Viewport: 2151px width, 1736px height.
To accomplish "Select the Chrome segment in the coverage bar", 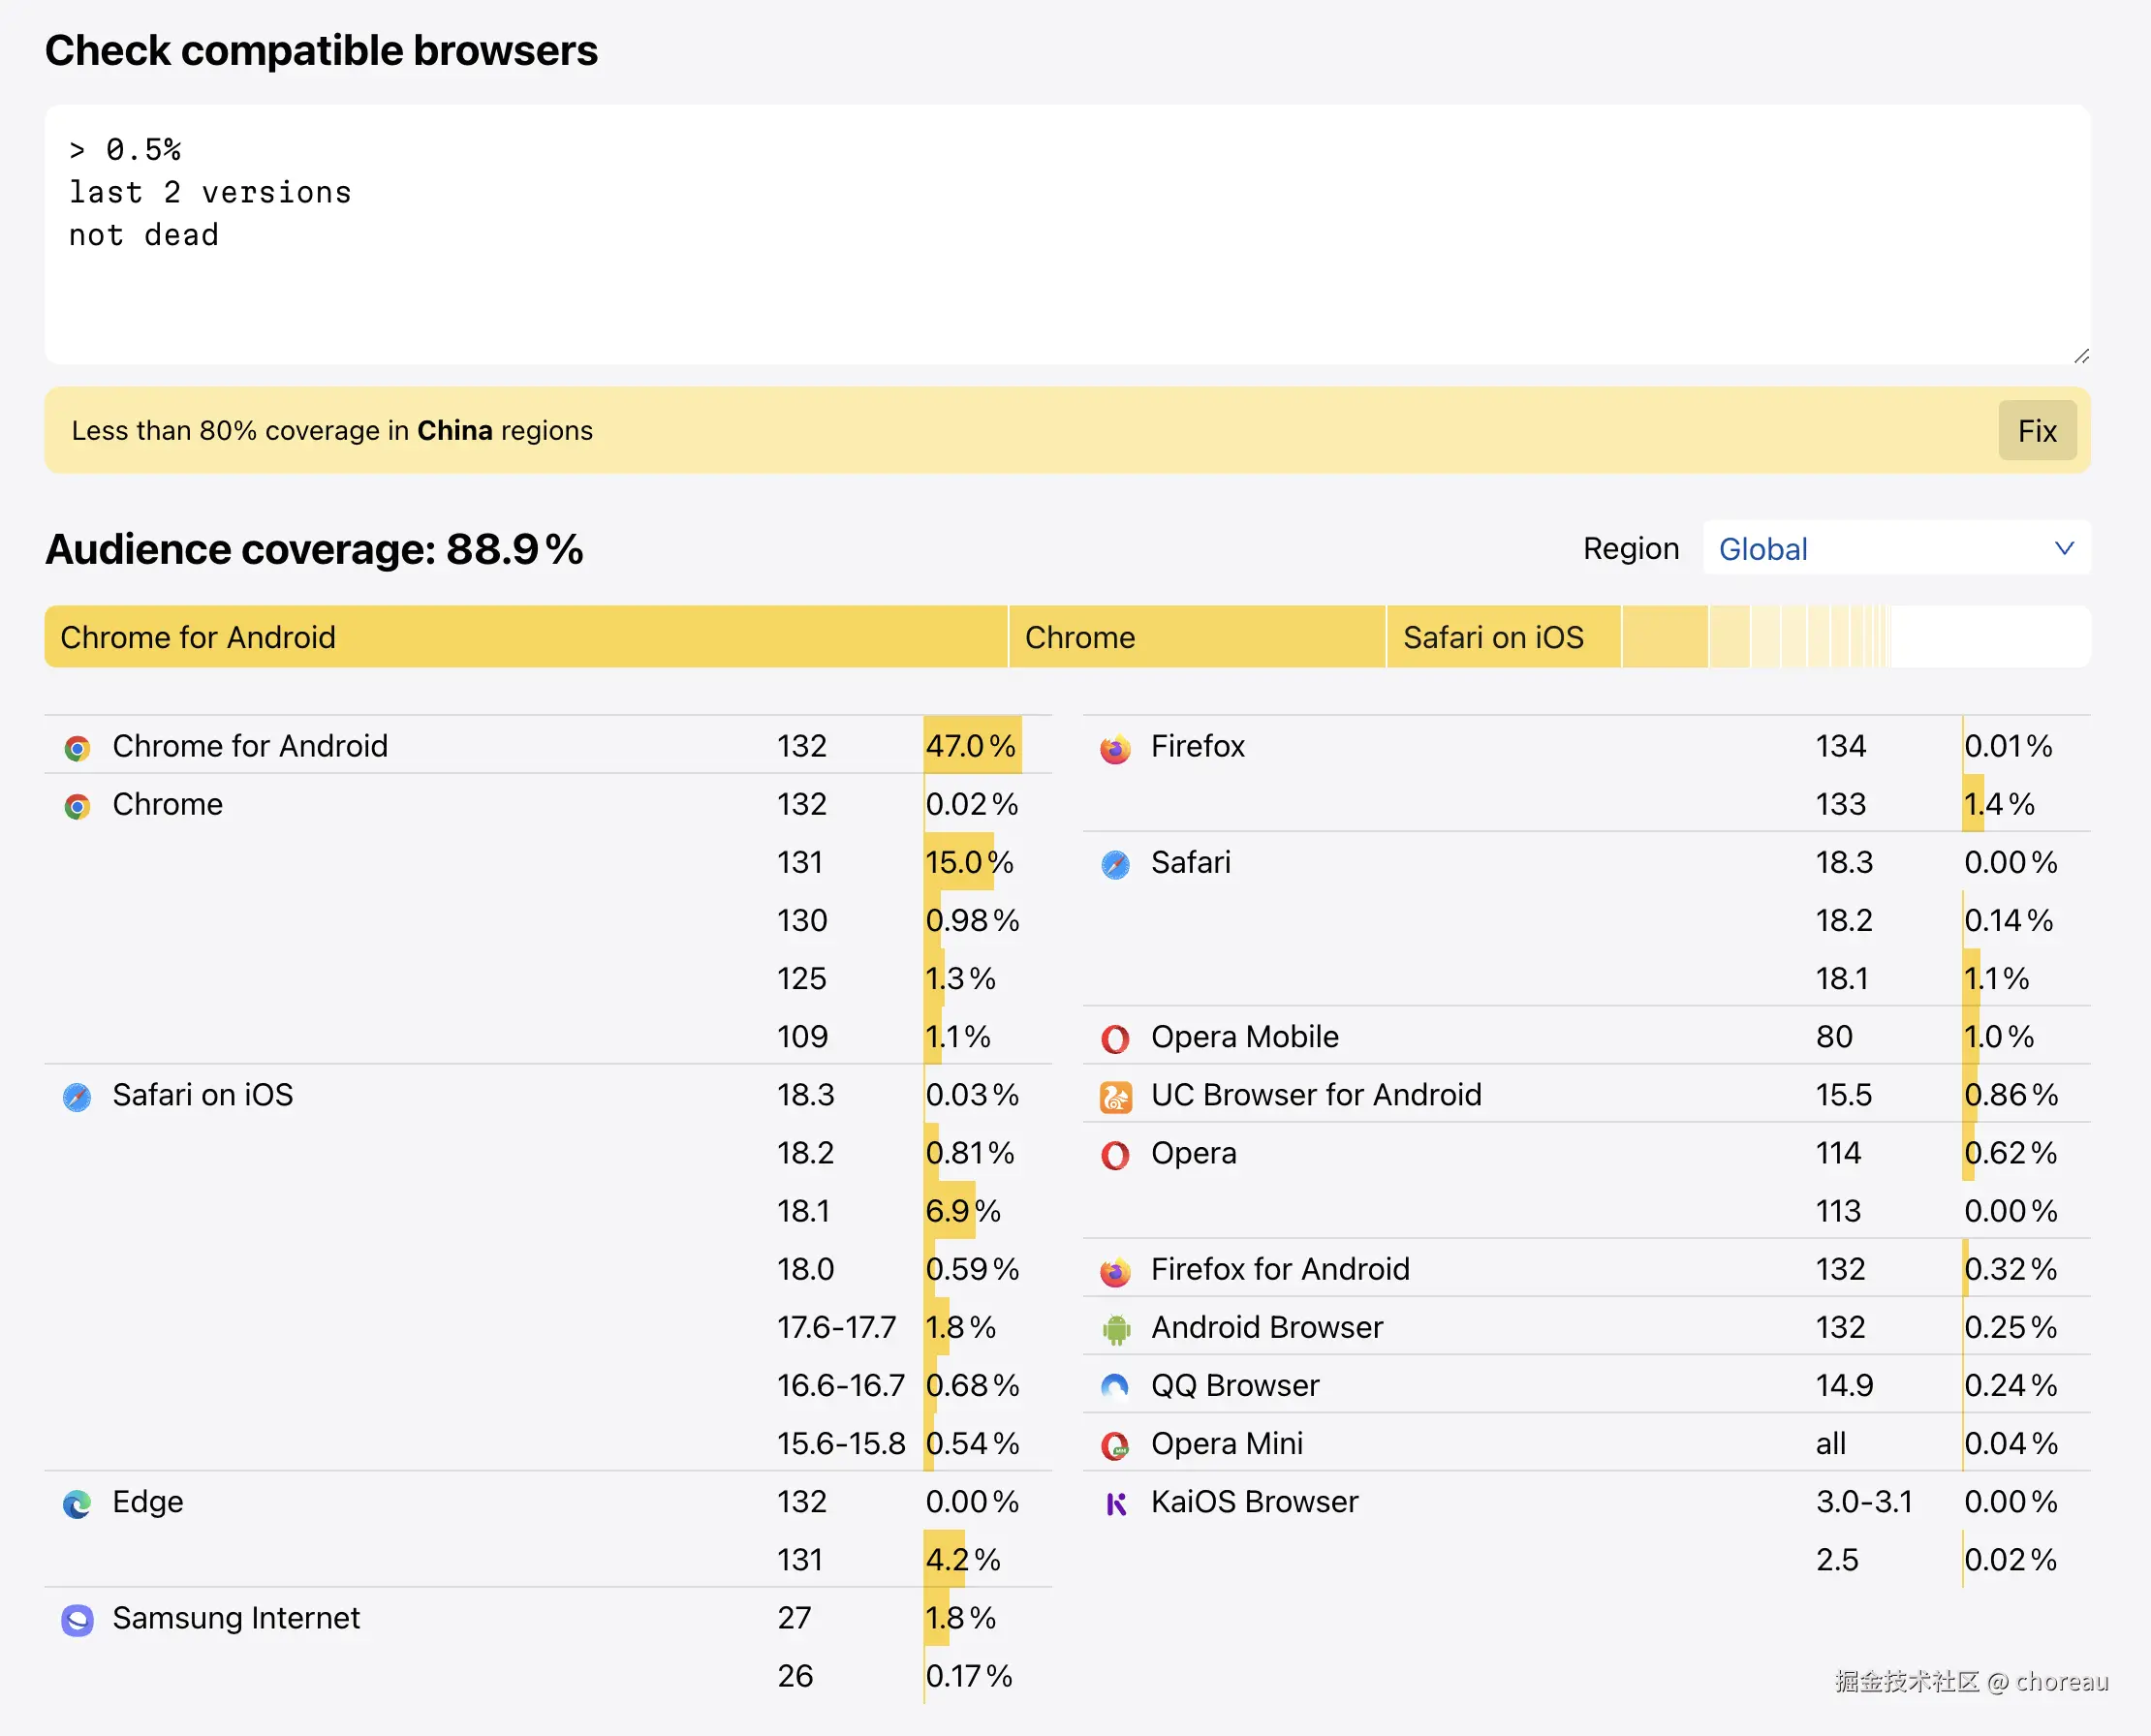I will [1195, 637].
